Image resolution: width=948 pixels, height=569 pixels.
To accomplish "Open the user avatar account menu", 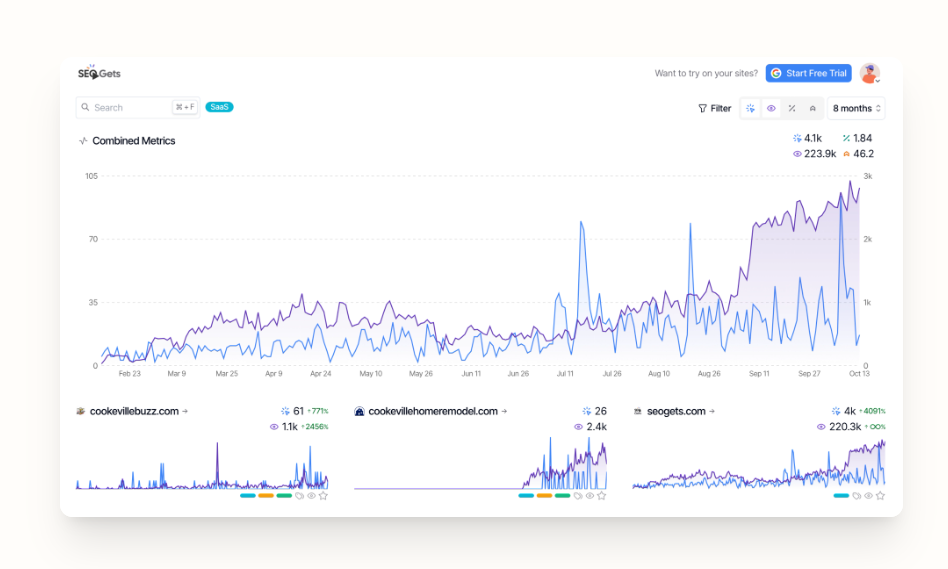I will (x=870, y=73).
